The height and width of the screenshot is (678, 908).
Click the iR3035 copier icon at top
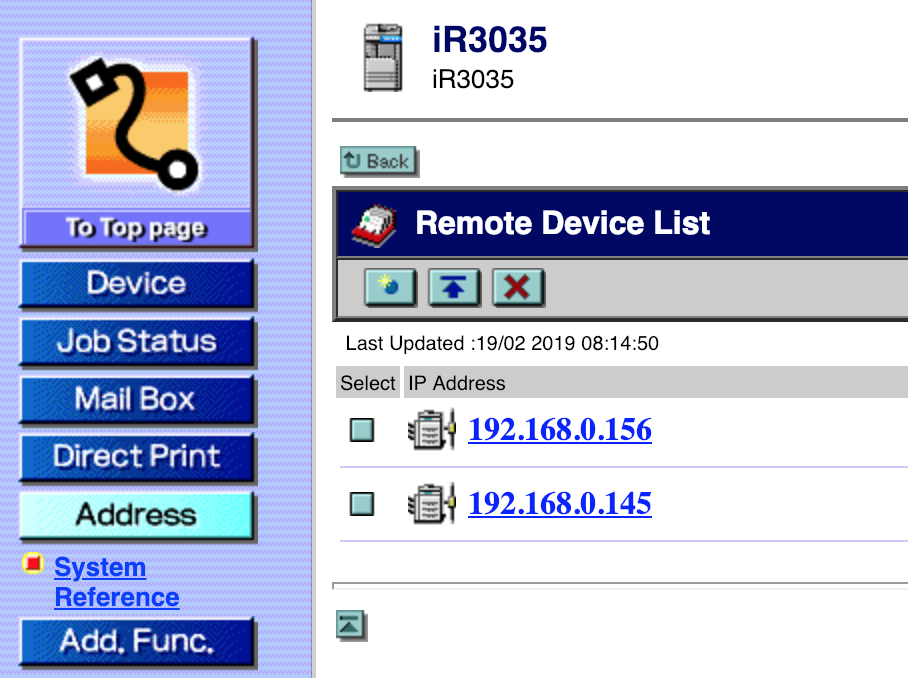coord(386,57)
